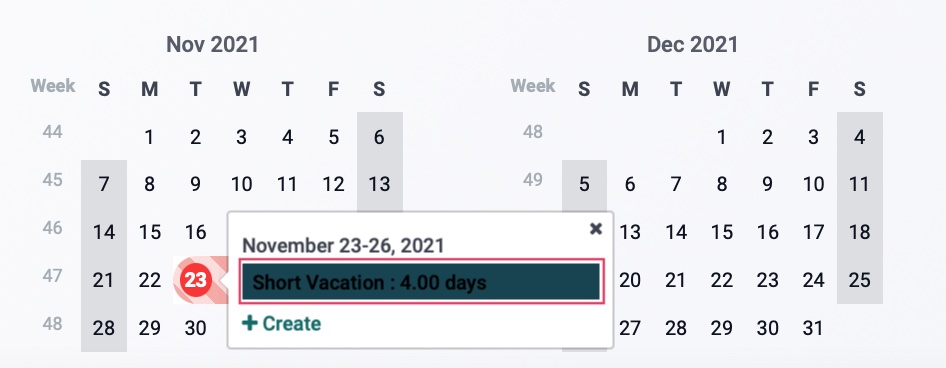The height and width of the screenshot is (368, 946).
Task: Pick November 15 in the calendar
Action: (150, 232)
